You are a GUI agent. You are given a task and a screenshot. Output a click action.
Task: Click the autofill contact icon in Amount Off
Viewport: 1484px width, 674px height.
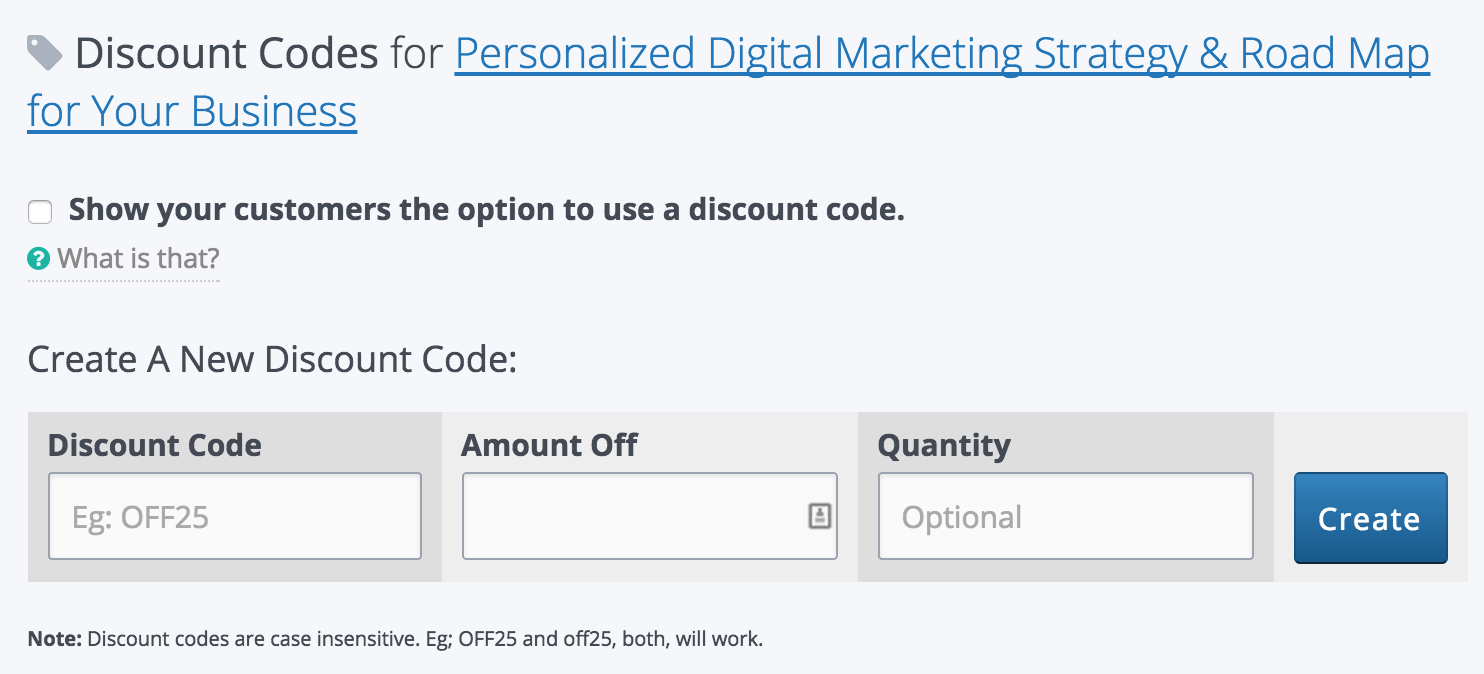(820, 516)
